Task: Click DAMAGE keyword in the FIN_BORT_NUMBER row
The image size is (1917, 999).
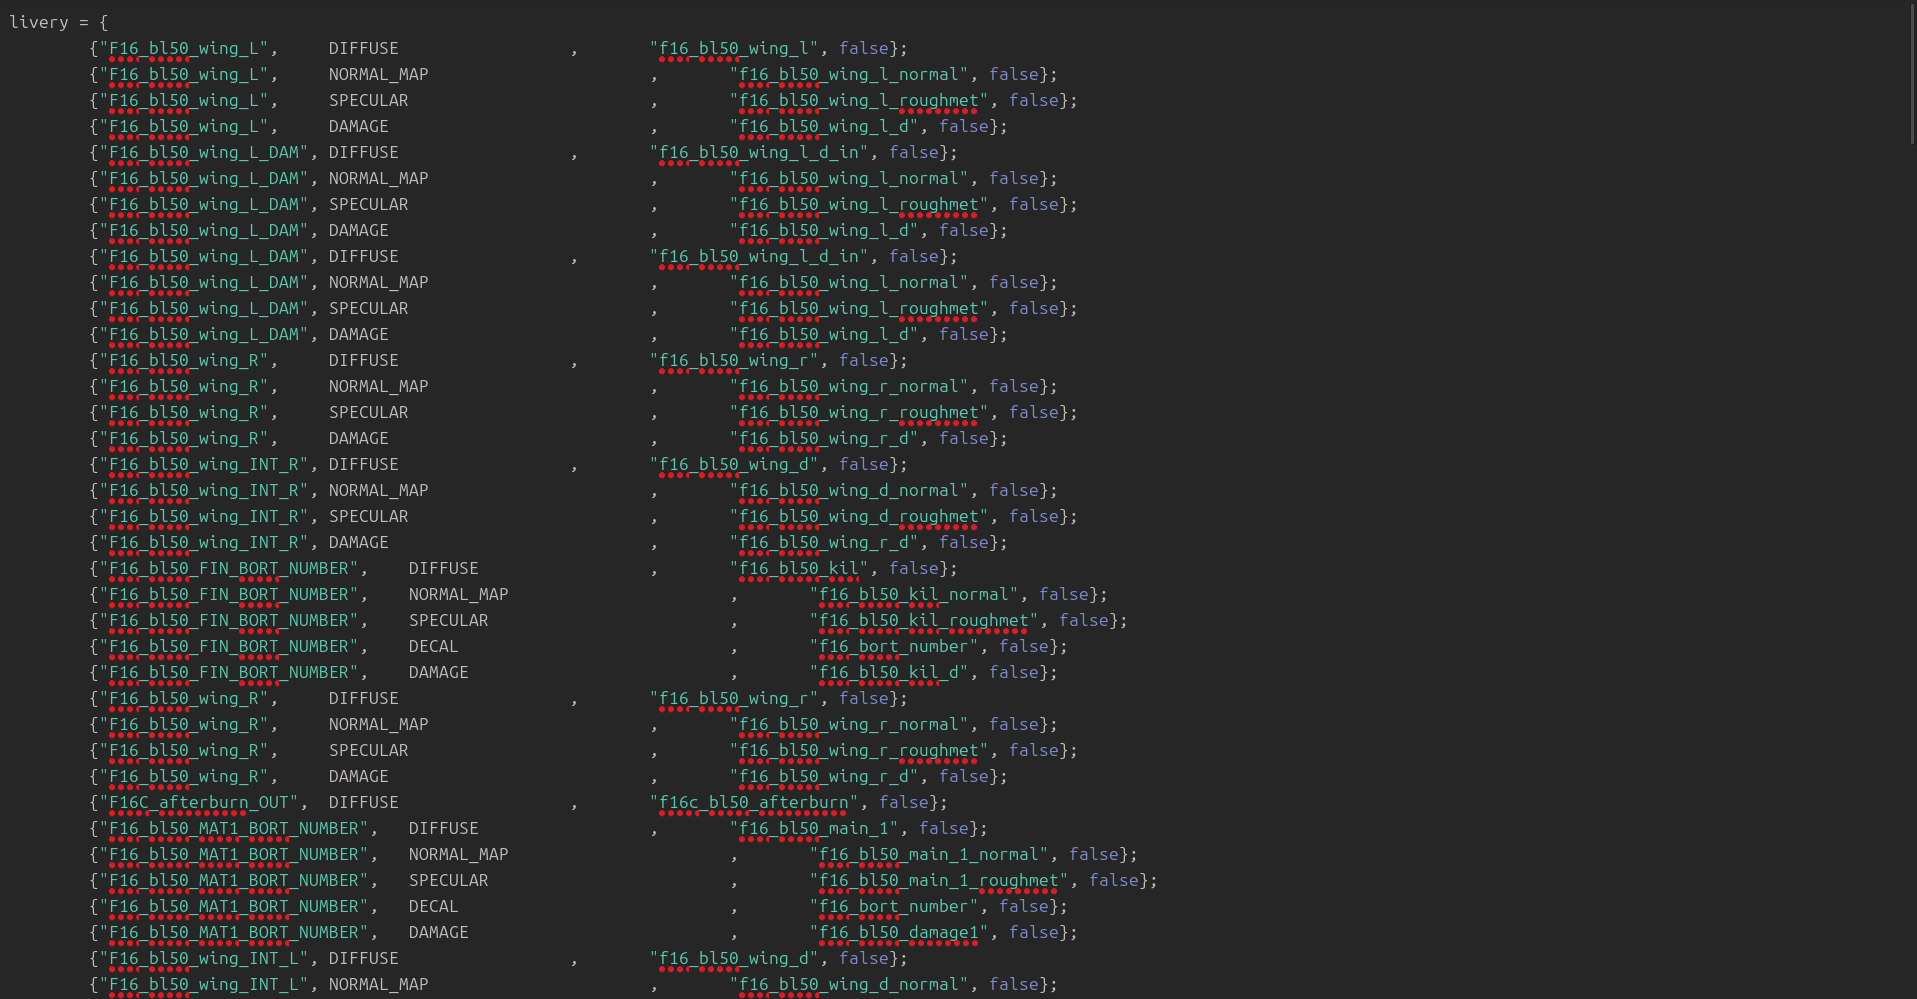Action: pyautogui.click(x=439, y=672)
